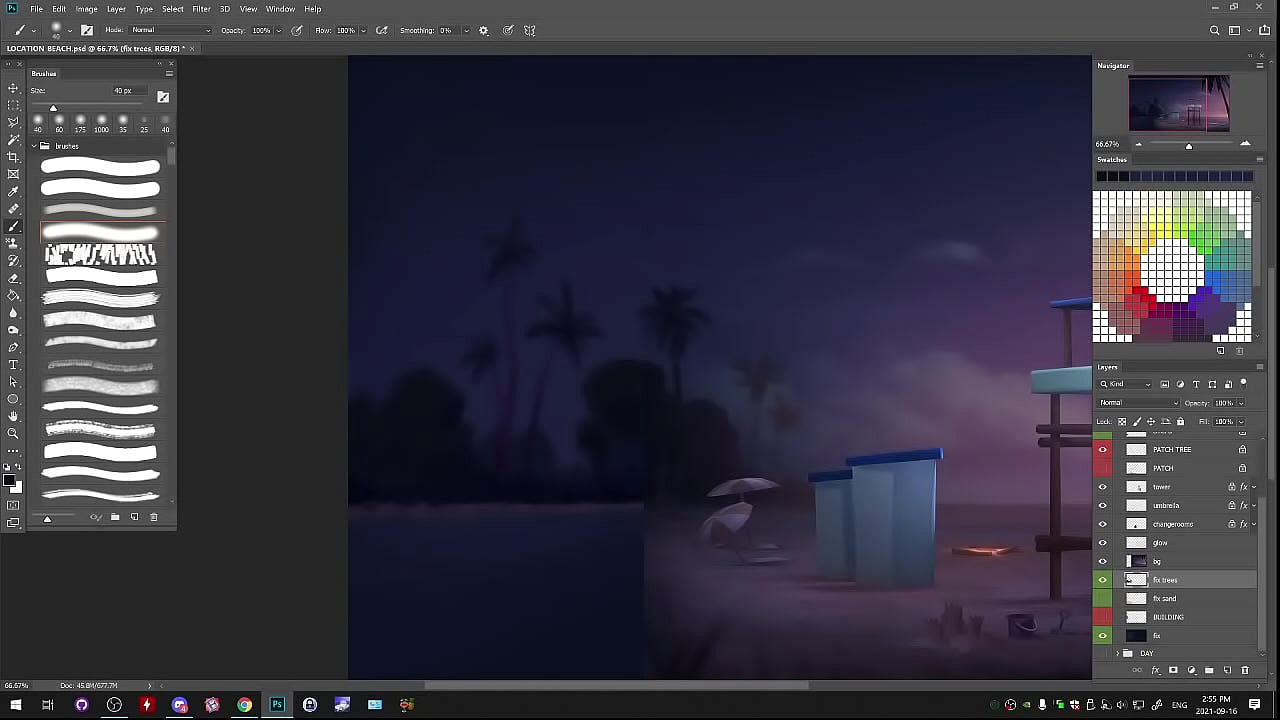Click the smoothing options gear icon
The width and height of the screenshot is (1280, 720).
coord(484,31)
